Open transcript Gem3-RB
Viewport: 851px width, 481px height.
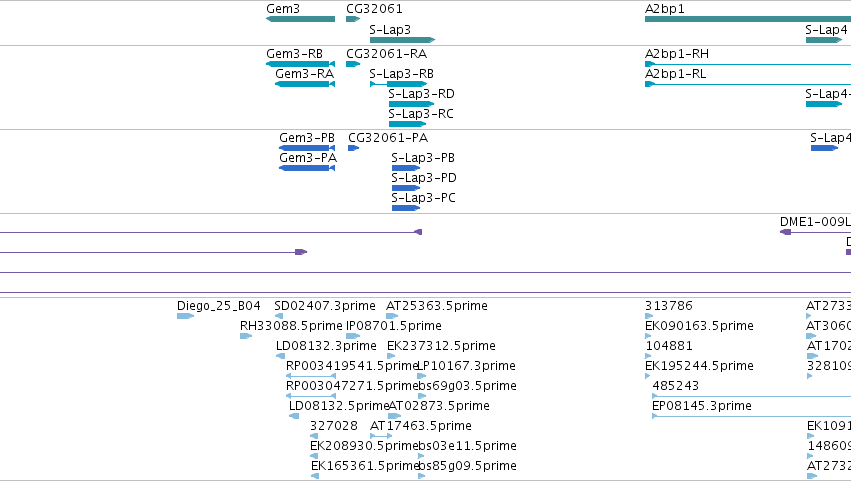295,54
